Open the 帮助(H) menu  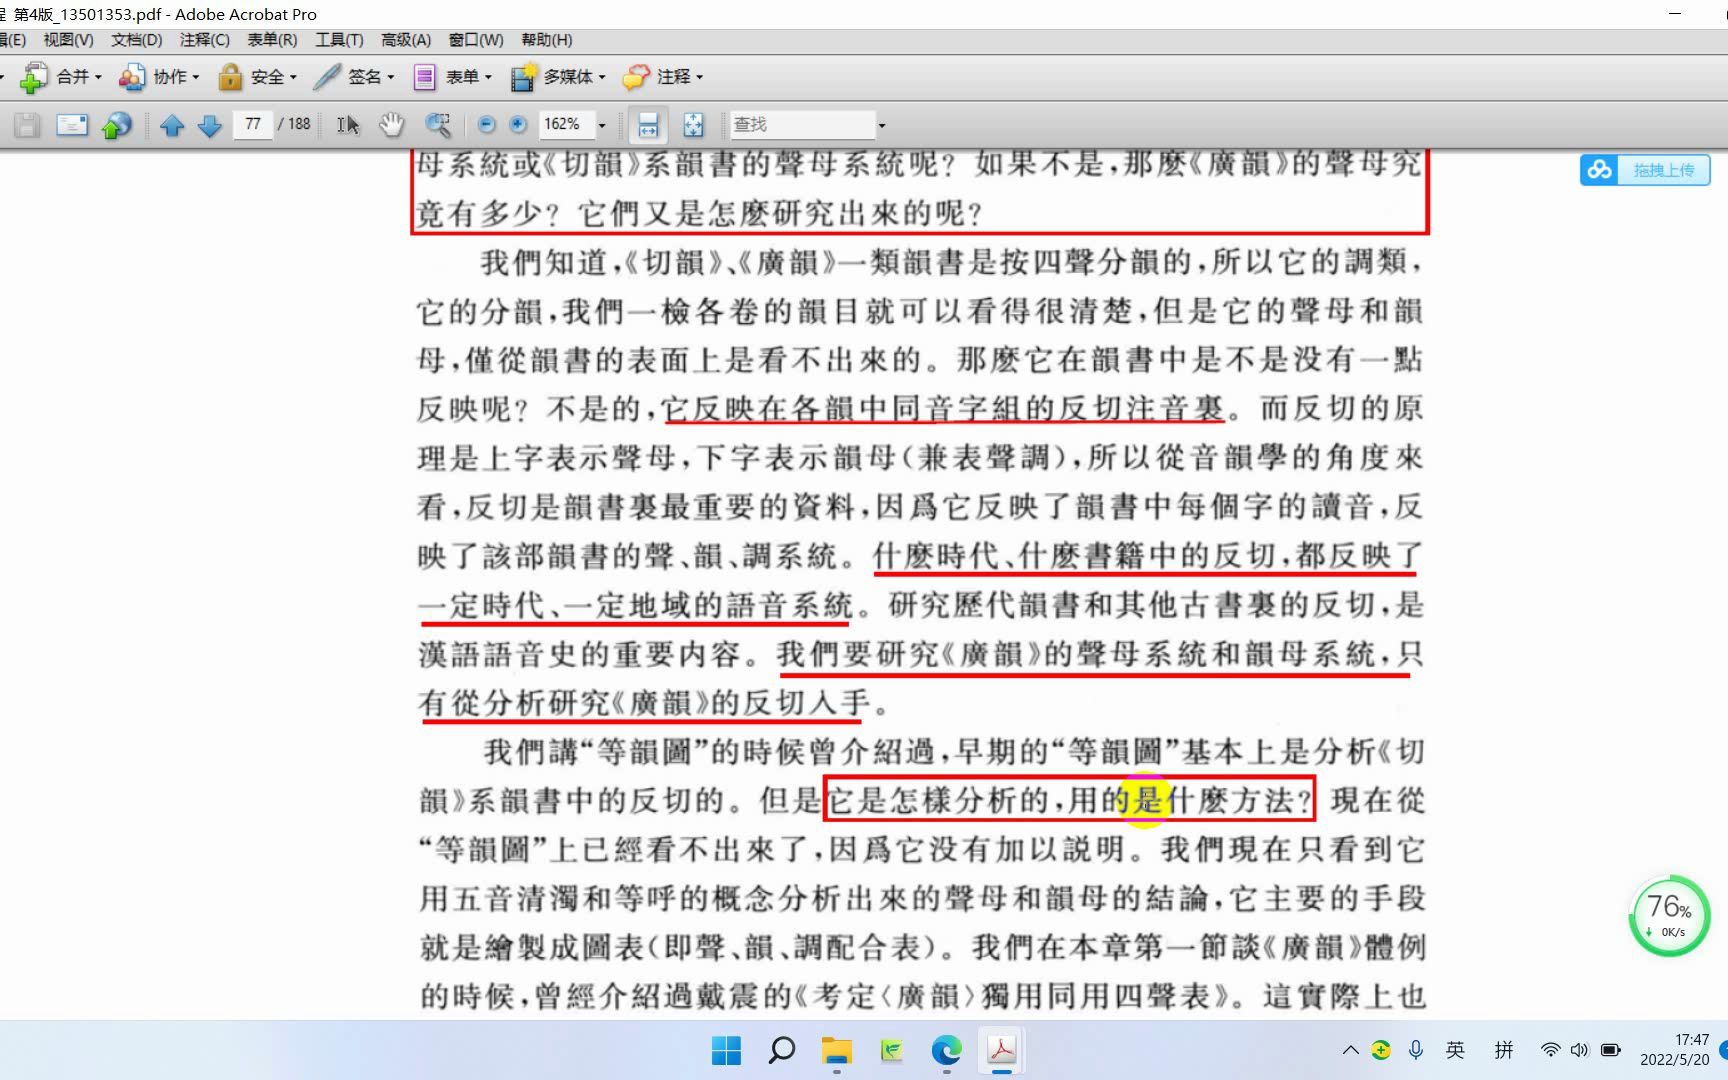(547, 40)
